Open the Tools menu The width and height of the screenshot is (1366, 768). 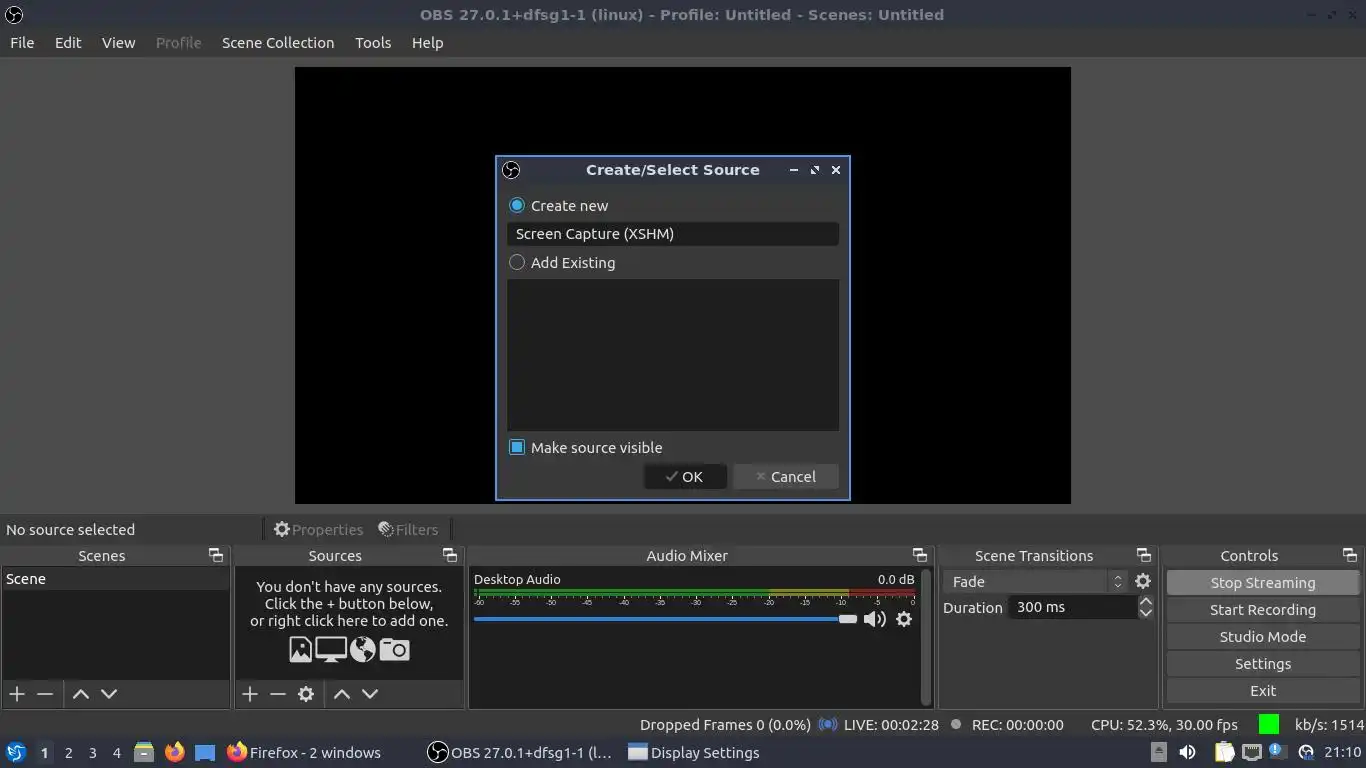coord(373,43)
